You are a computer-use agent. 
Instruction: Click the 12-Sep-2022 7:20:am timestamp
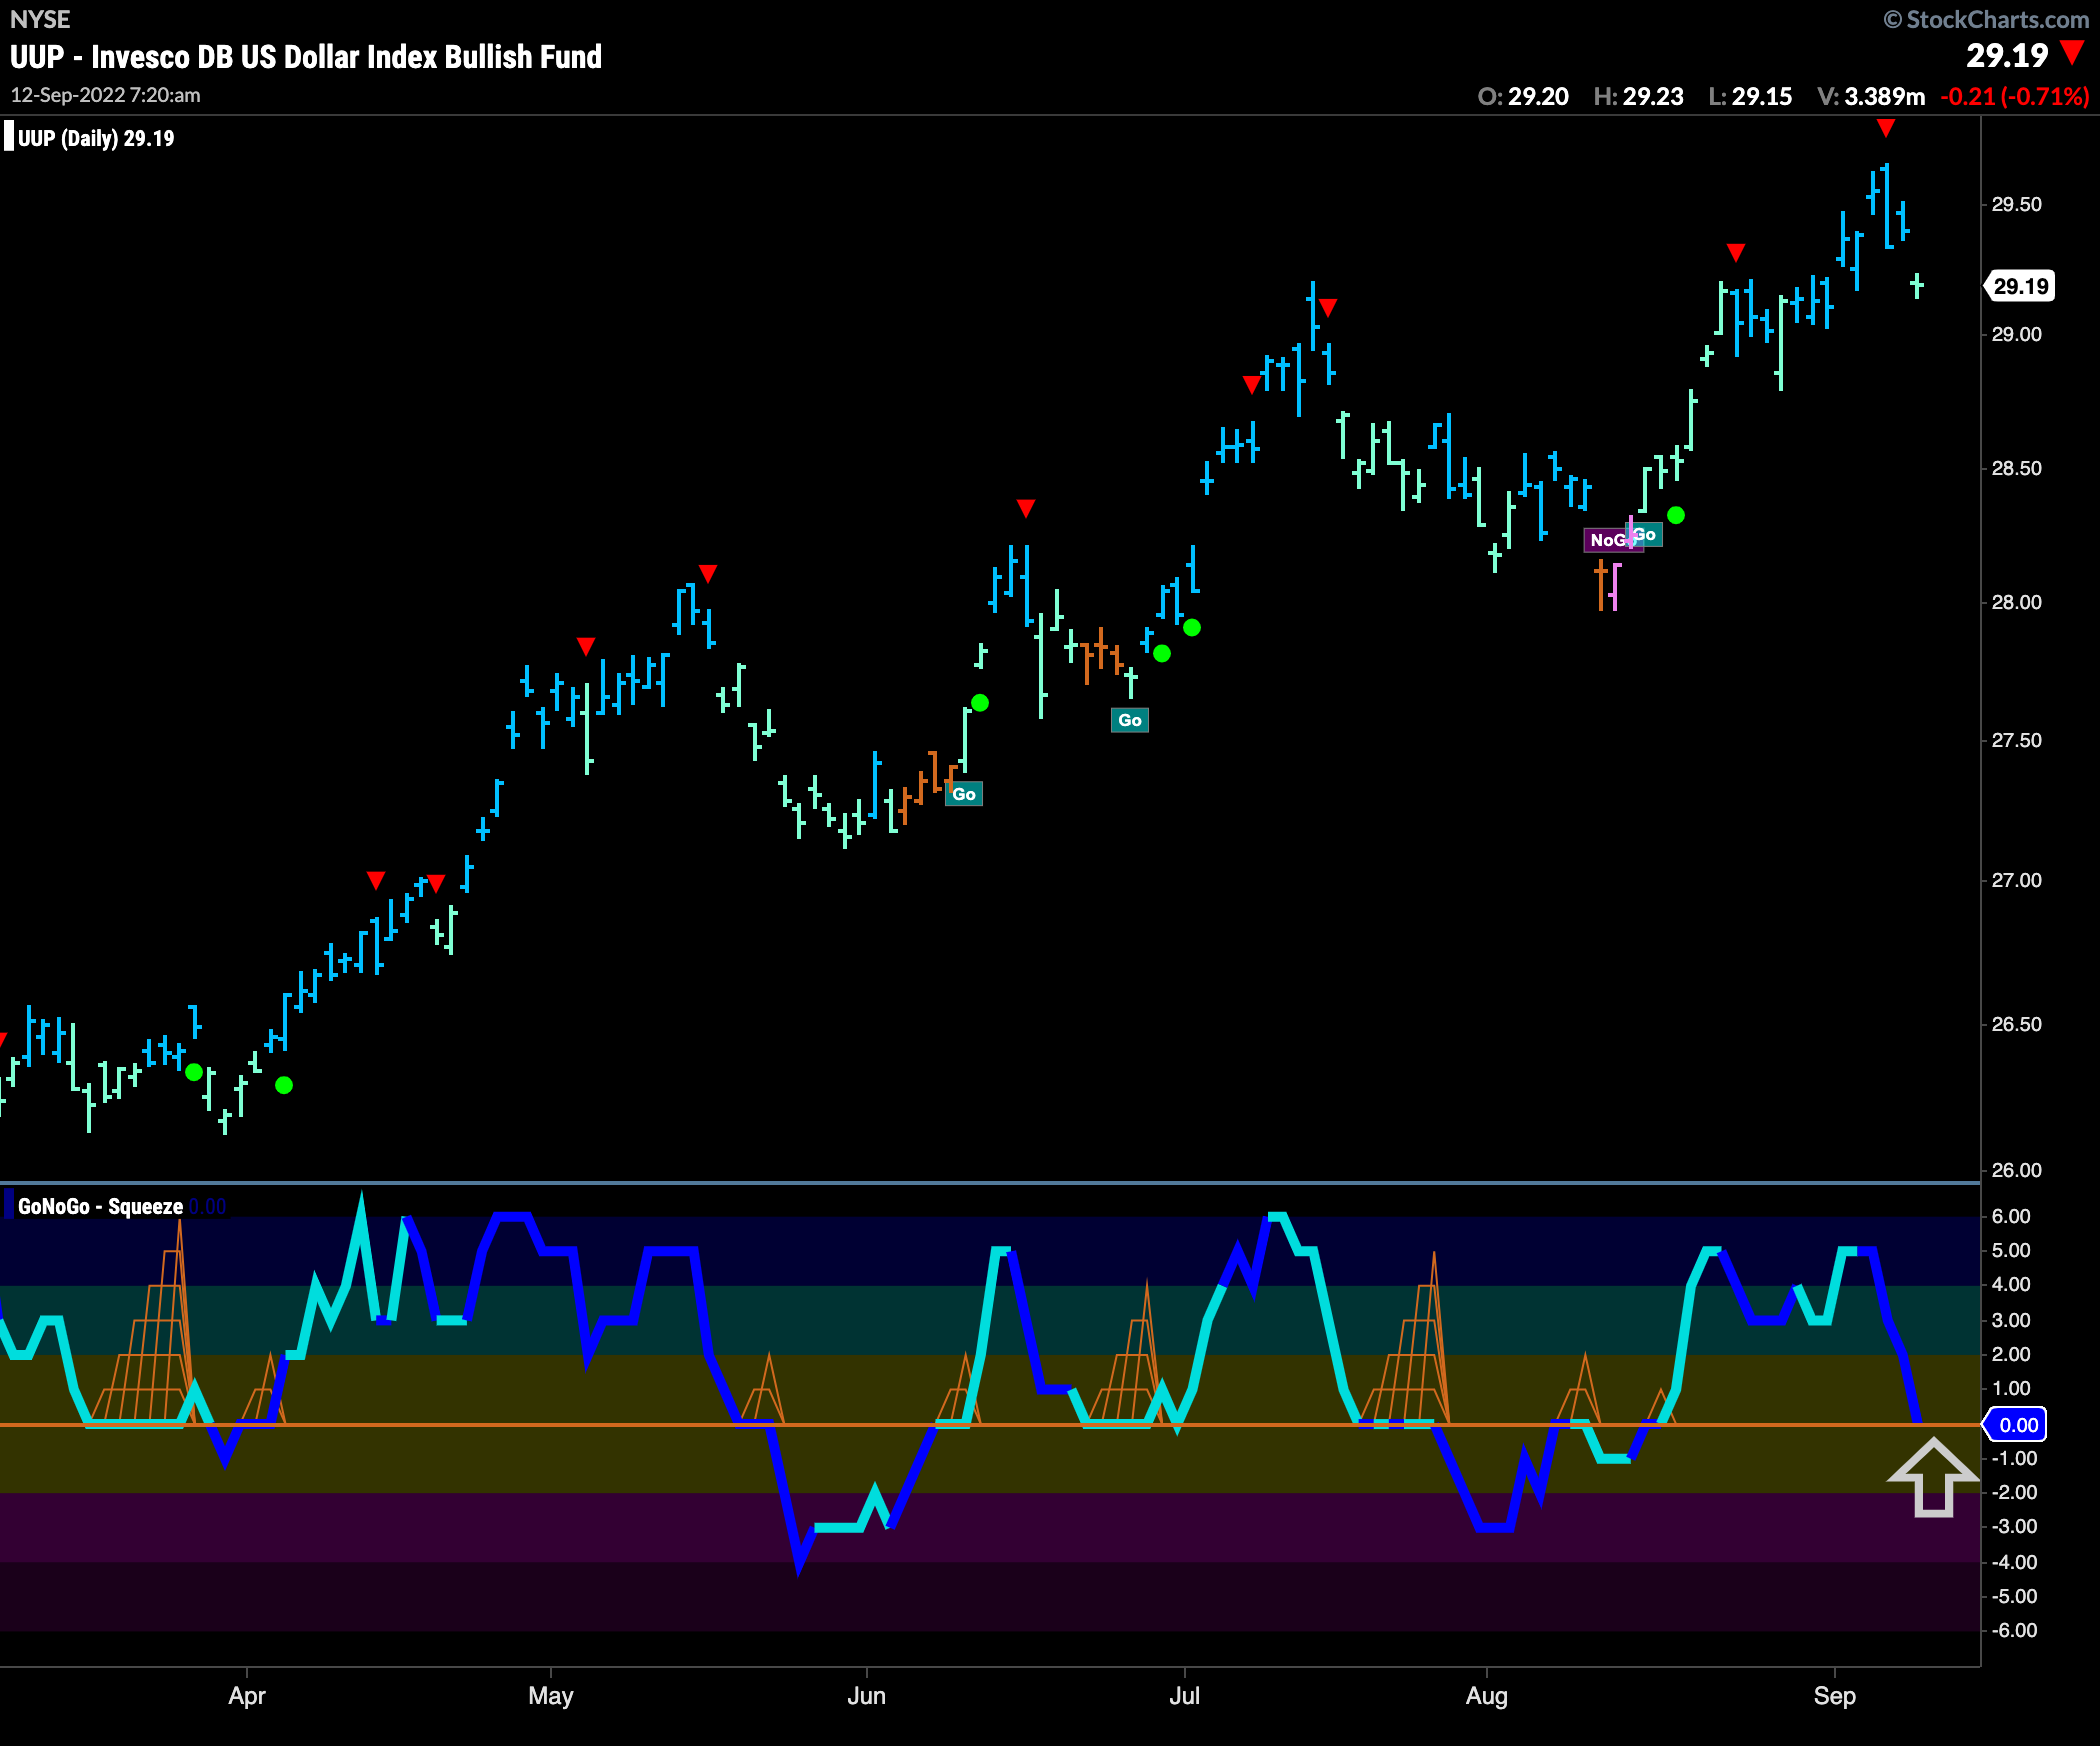105,95
